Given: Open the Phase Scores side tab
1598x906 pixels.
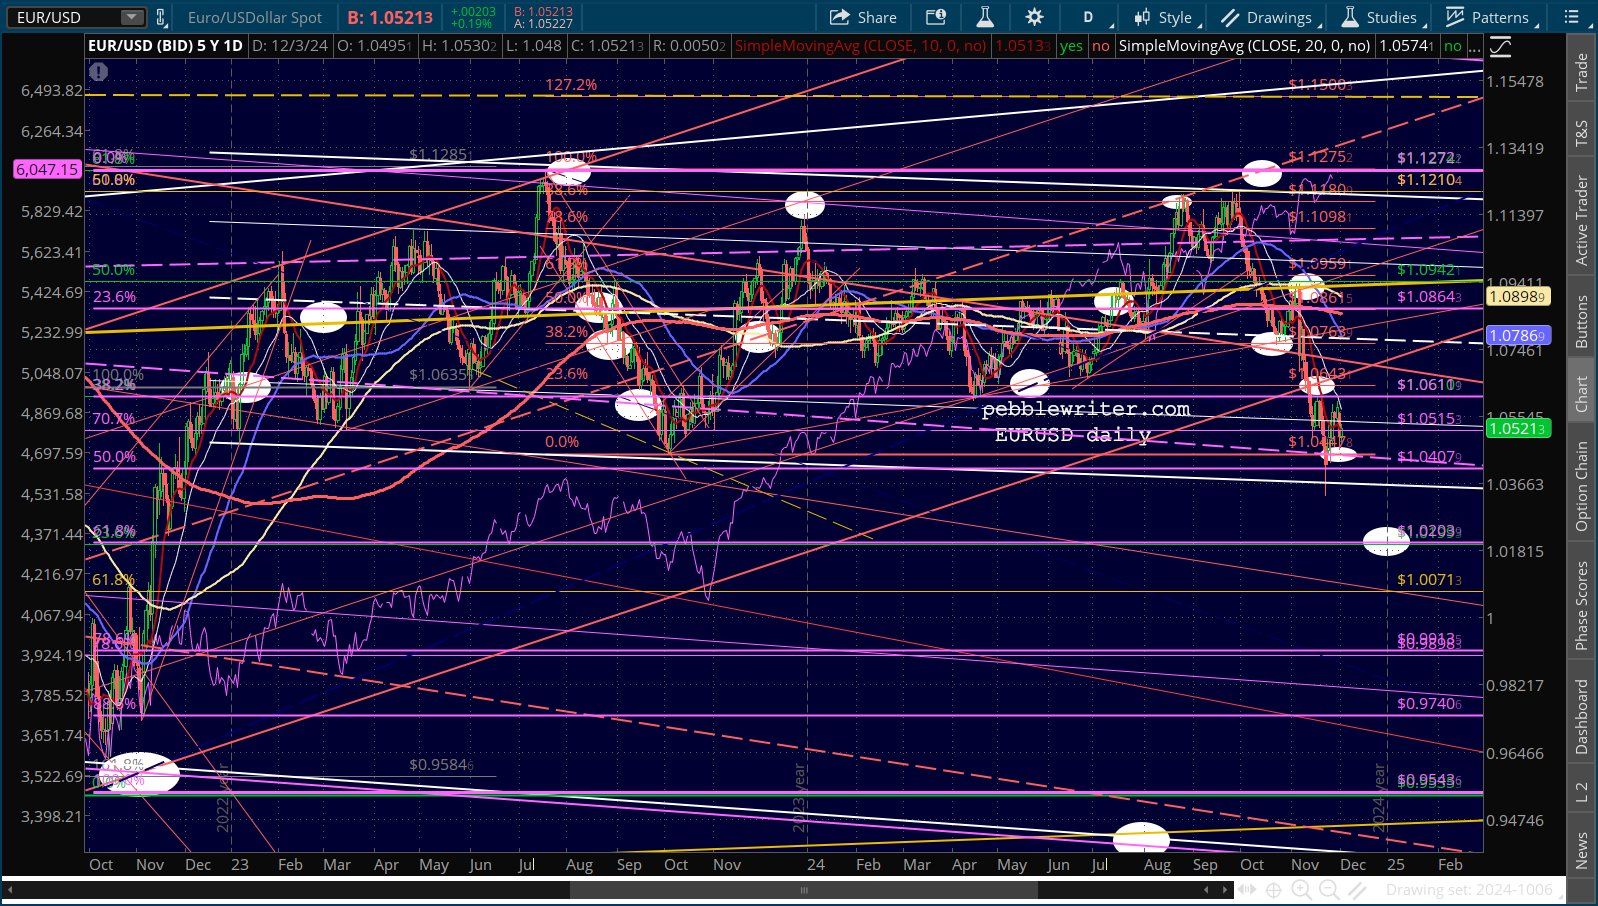Looking at the screenshot, I should (1581, 606).
